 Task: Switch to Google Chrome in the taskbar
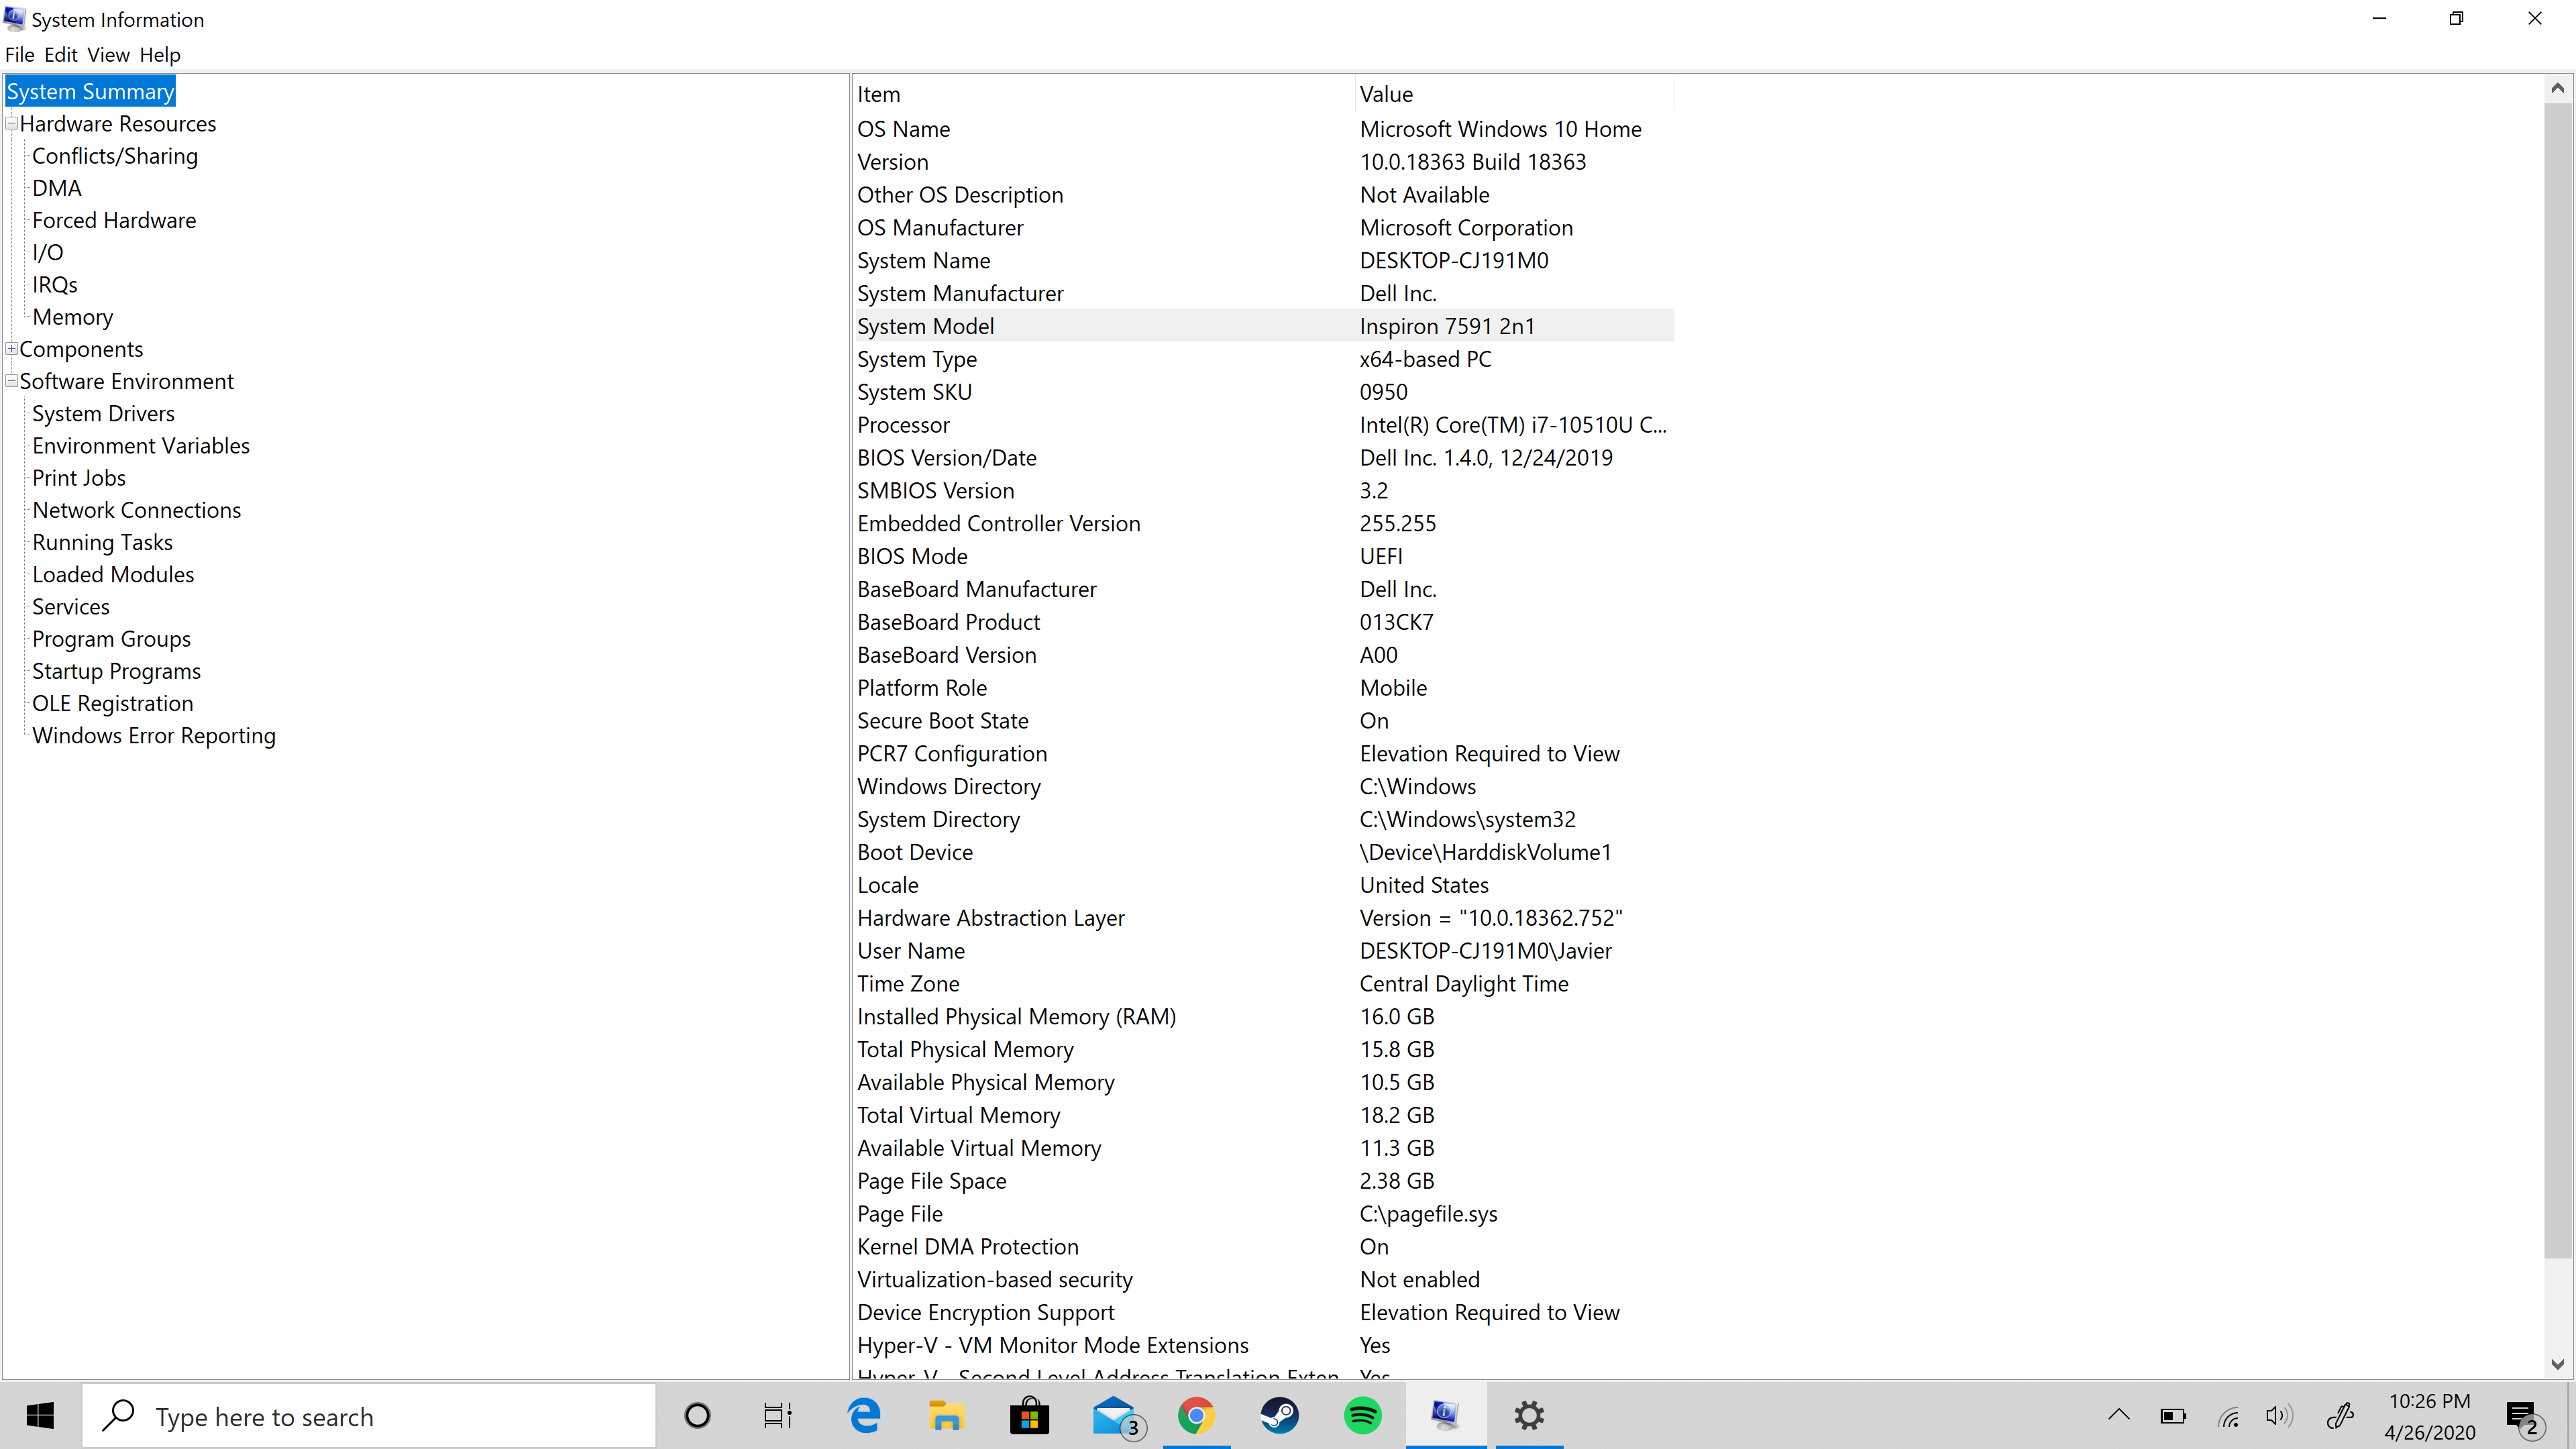[1196, 1416]
